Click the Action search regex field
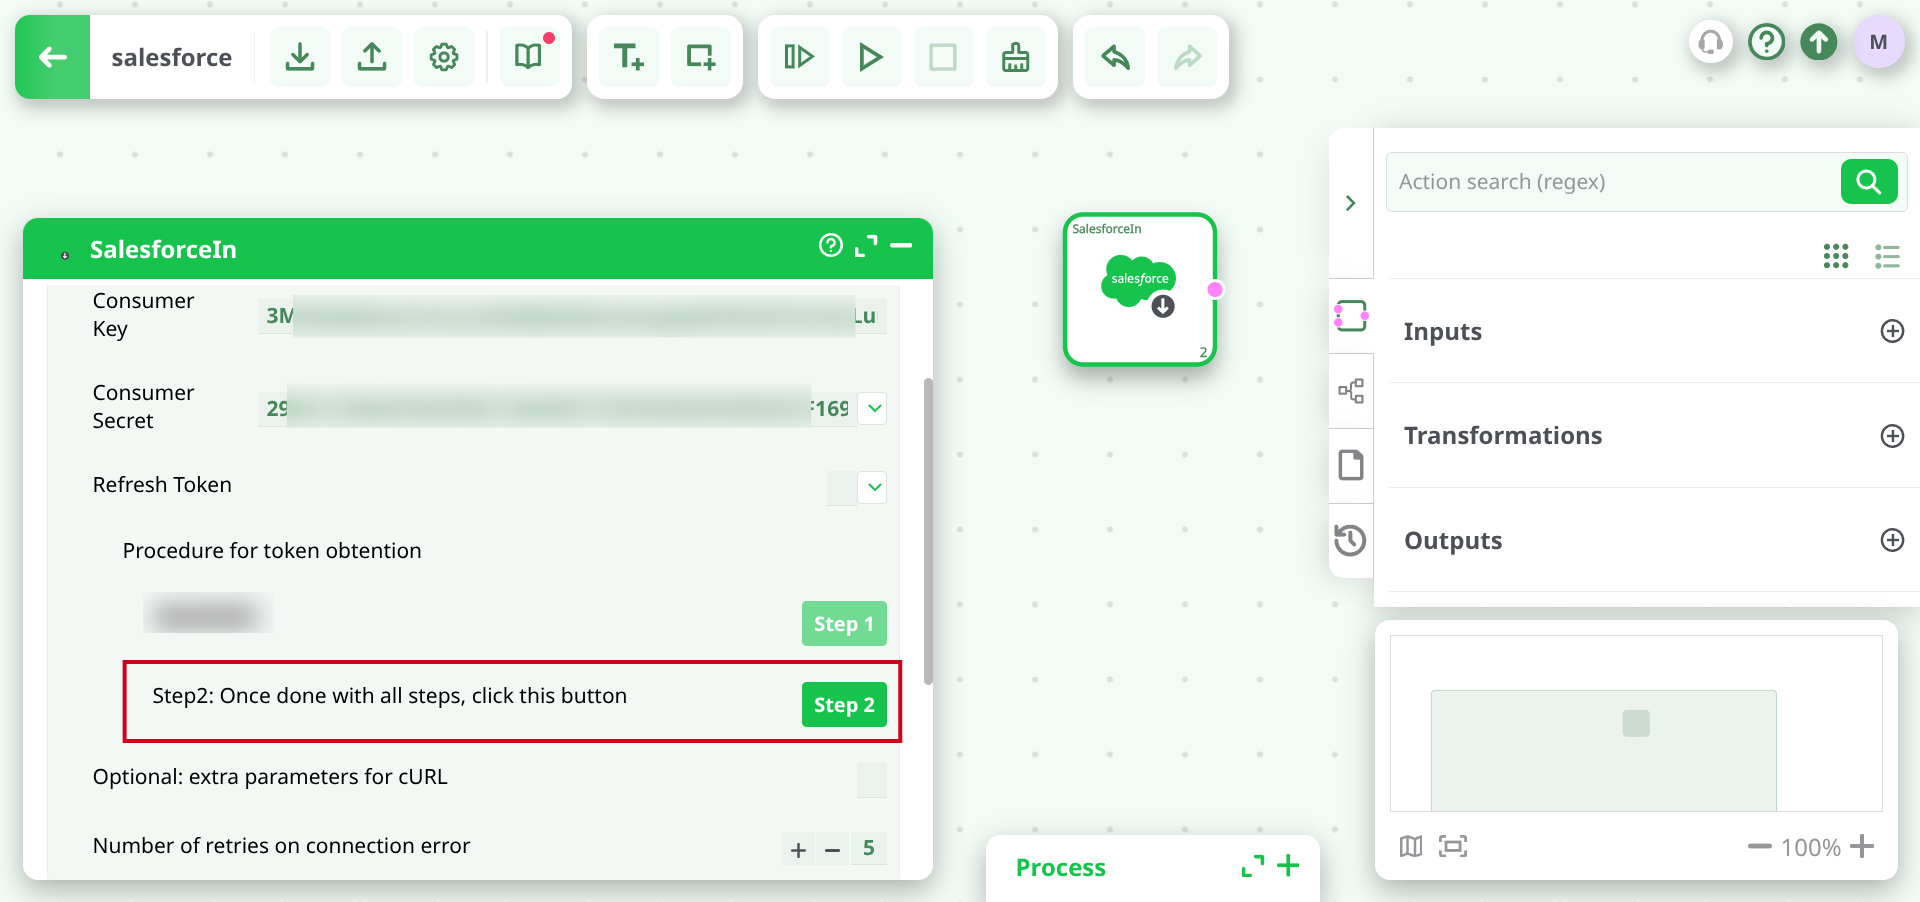The height and width of the screenshot is (902, 1920). pos(1614,182)
